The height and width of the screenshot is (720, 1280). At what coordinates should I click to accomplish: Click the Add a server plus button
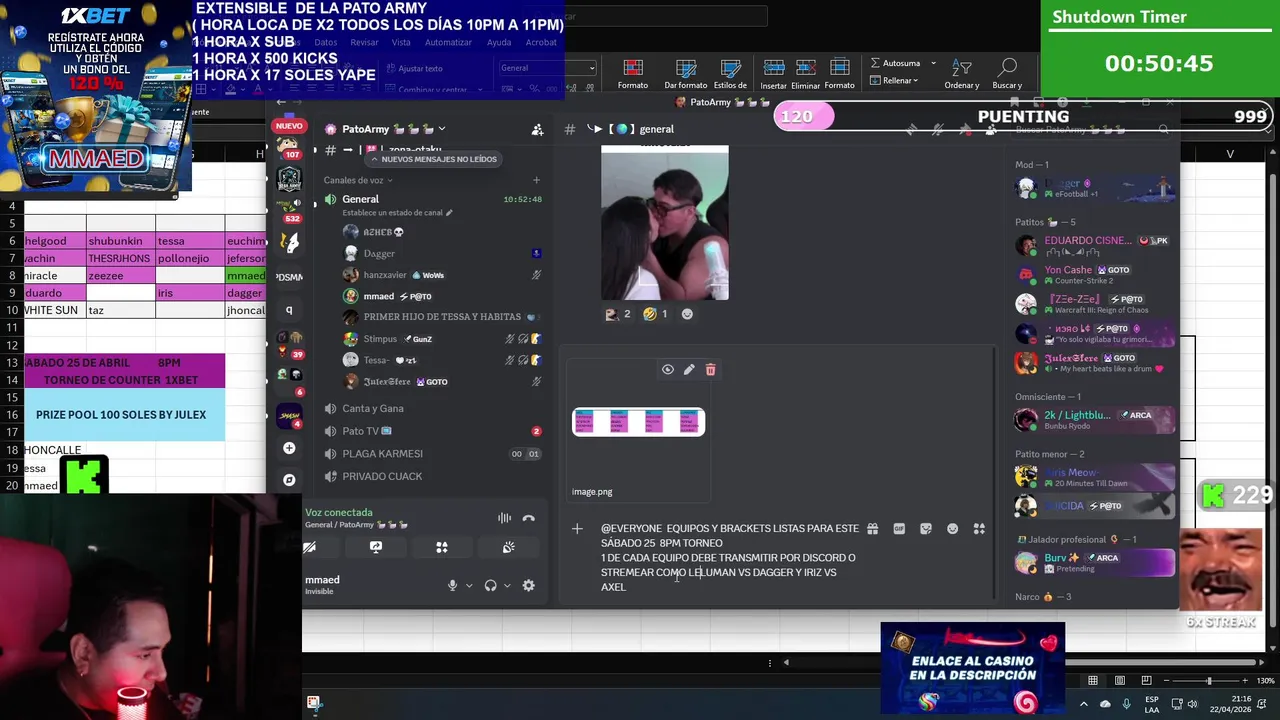click(x=289, y=448)
